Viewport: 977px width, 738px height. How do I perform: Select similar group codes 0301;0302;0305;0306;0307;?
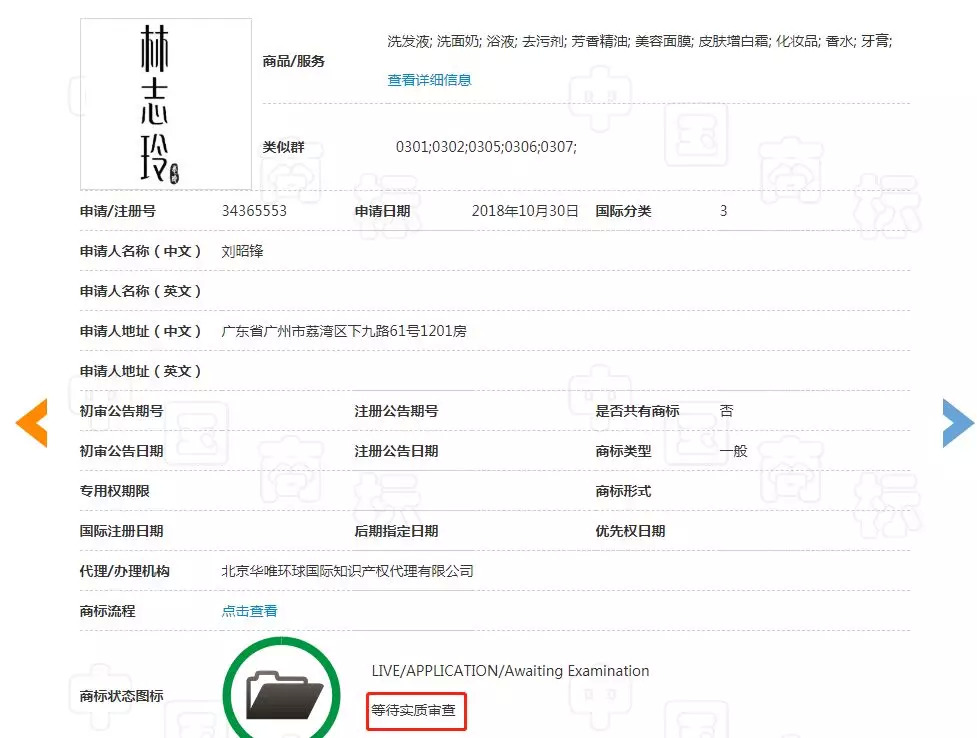486,147
